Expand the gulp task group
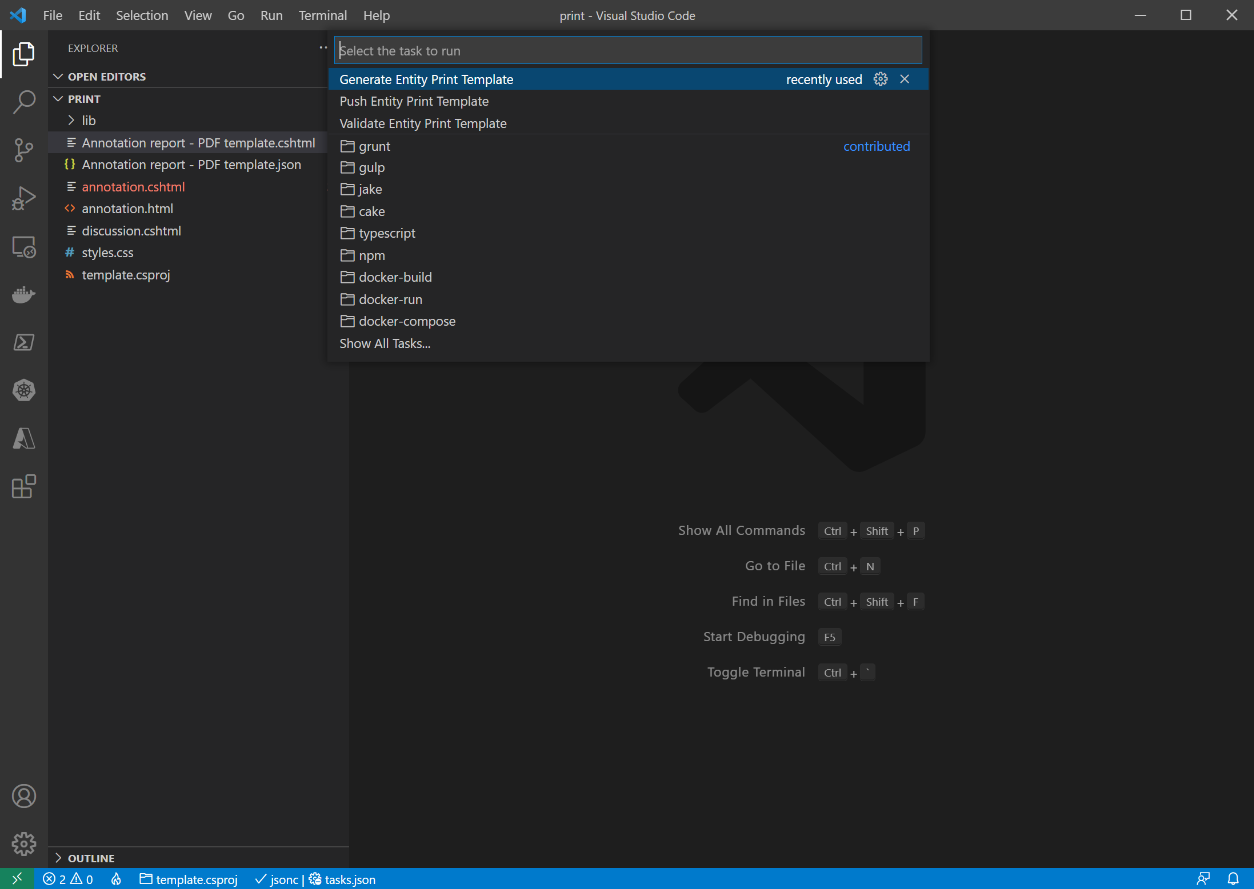Image resolution: width=1254 pixels, height=889 pixels. pyautogui.click(x=629, y=168)
